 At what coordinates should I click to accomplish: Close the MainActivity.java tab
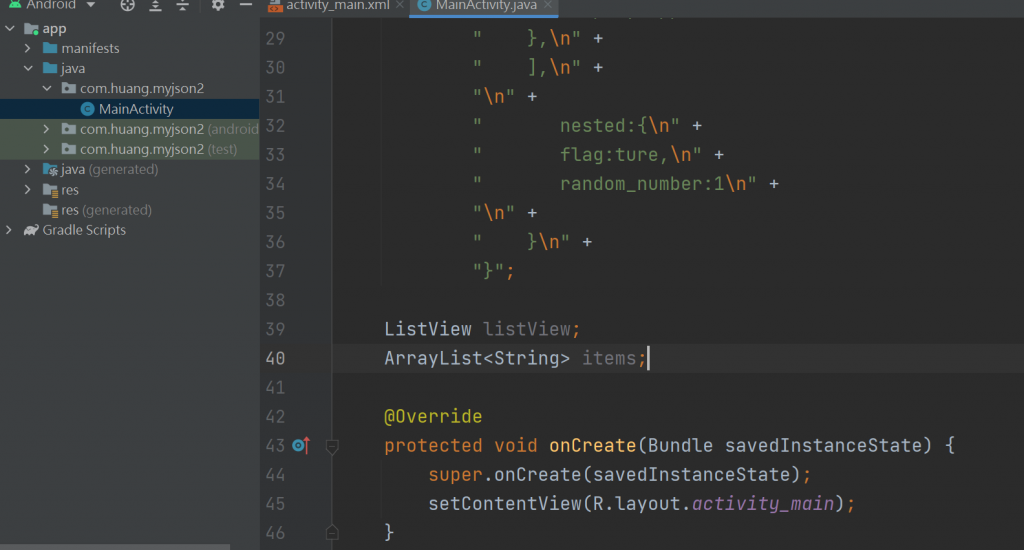[x=548, y=5]
